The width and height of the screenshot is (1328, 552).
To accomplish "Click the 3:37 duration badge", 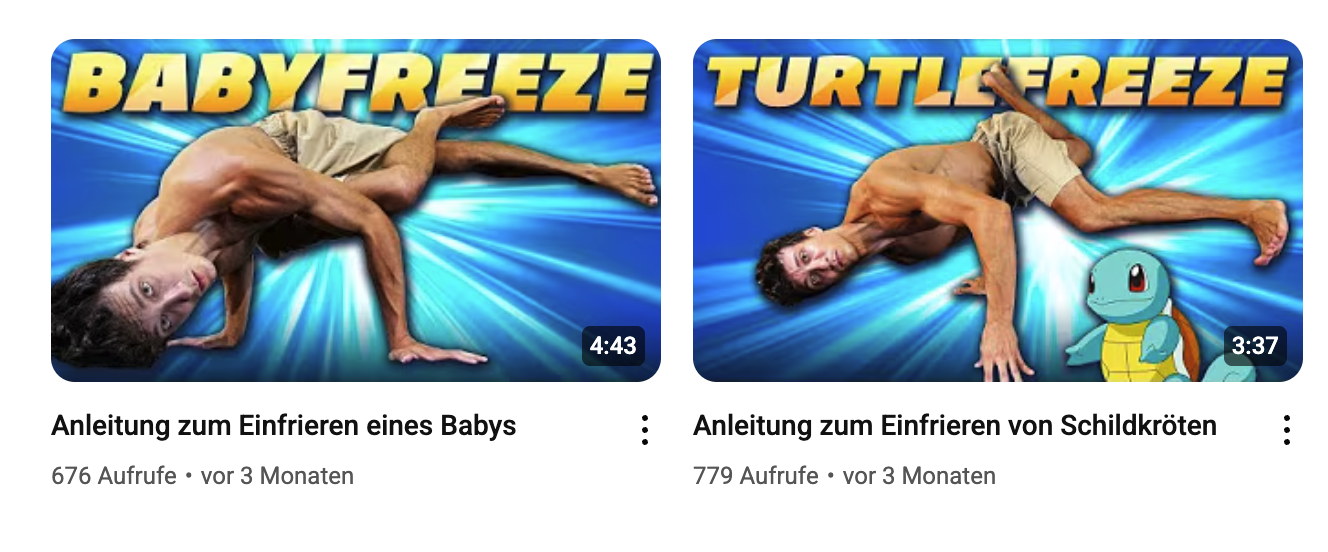I will 1255,346.
